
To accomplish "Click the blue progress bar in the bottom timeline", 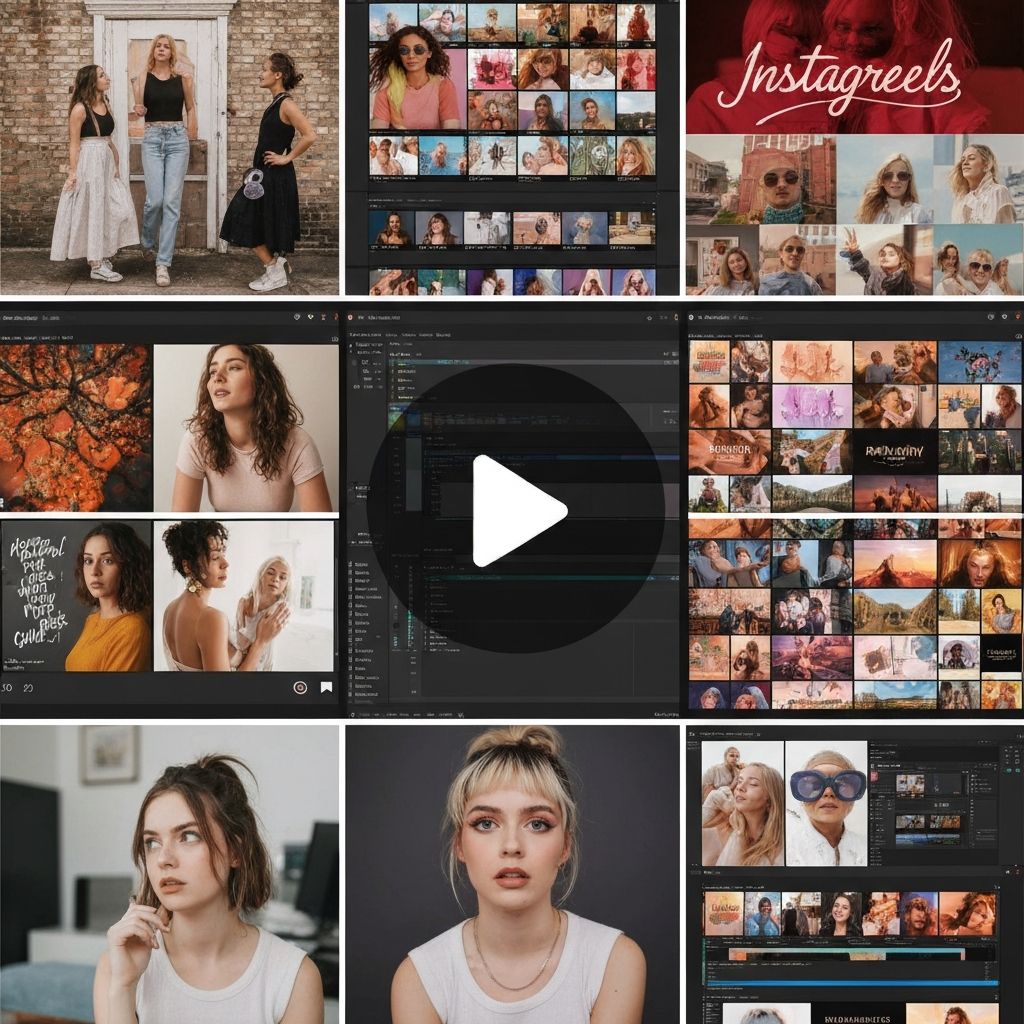I will [x=851, y=982].
